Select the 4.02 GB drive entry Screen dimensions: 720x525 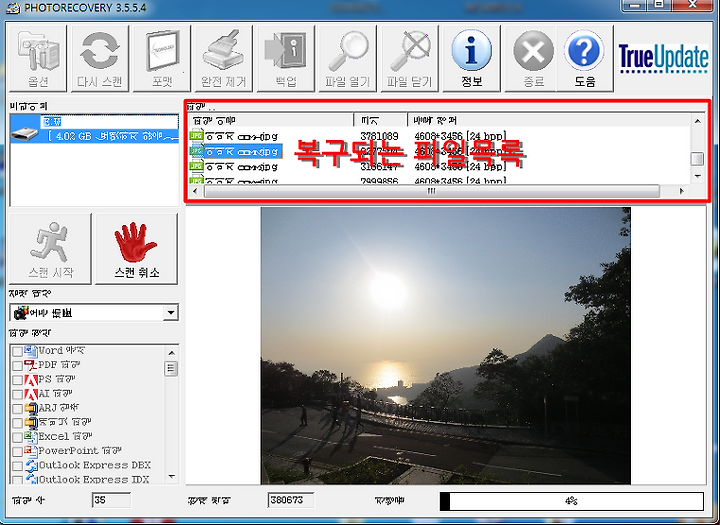pyautogui.click(x=94, y=129)
